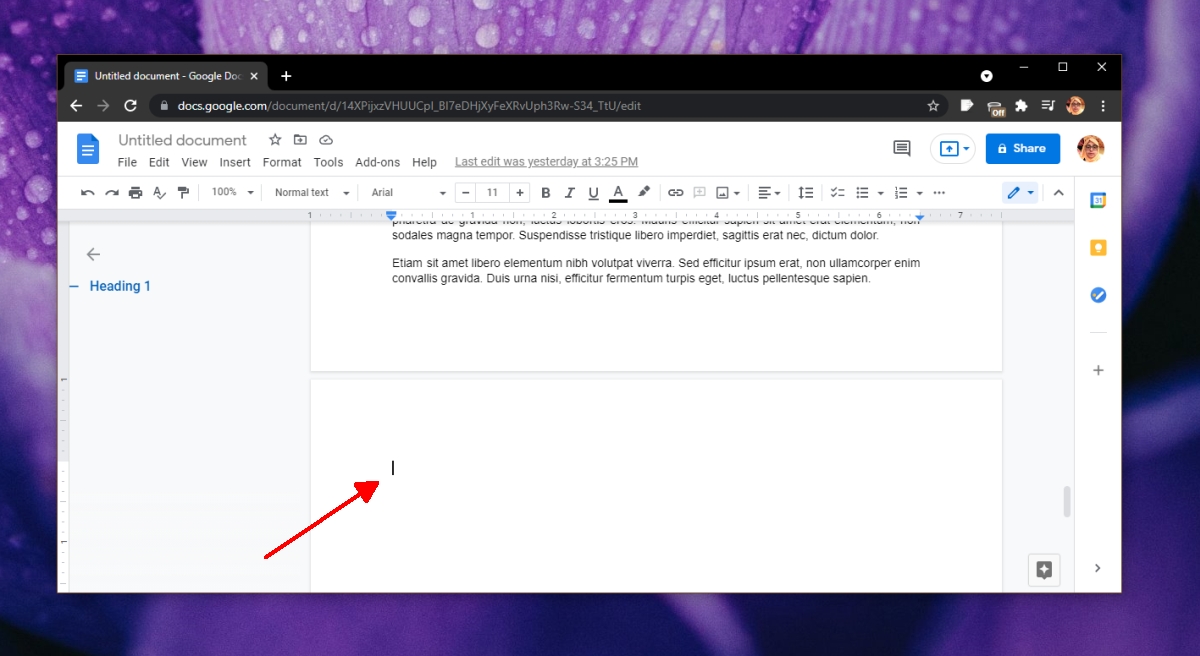Open the Present to a meeting button
1200x656 pixels.
(954, 148)
